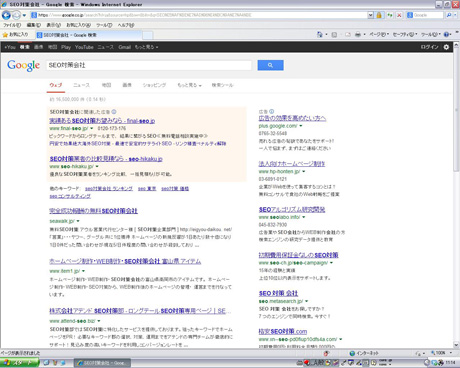Open the お気に入り(A) menu
Screen dimensions: 460x368
pyautogui.click(x=78, y=25)
